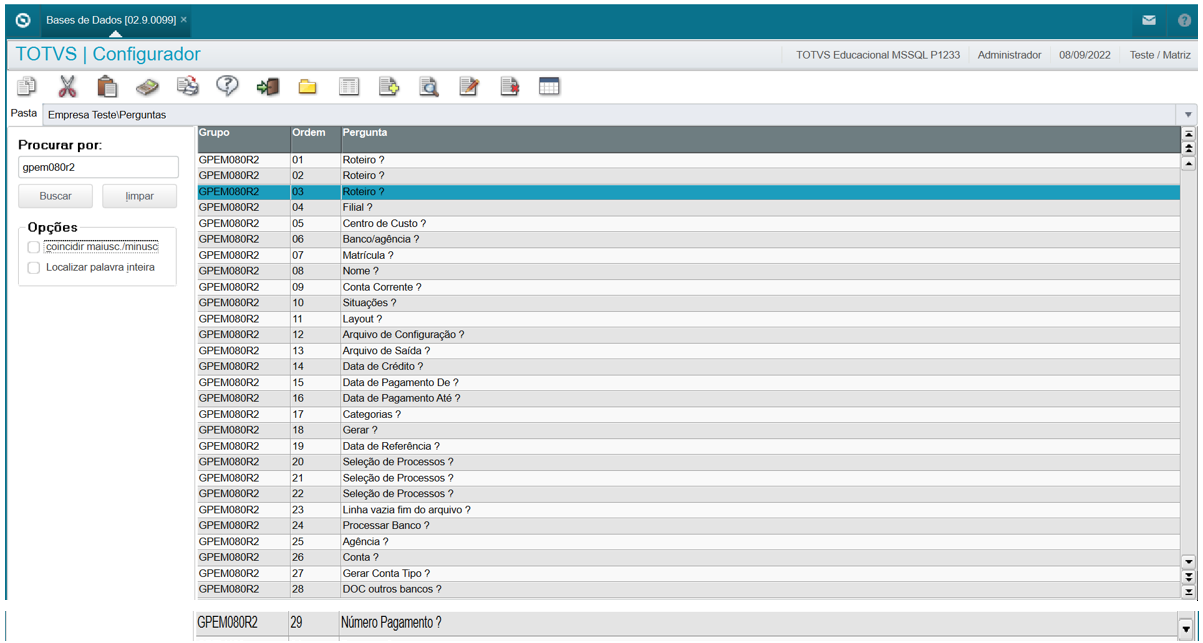The width and height of the screenshot is (1203, 643).
Task: Select the Categorias ? row
Action: click(x=688, y=414)
